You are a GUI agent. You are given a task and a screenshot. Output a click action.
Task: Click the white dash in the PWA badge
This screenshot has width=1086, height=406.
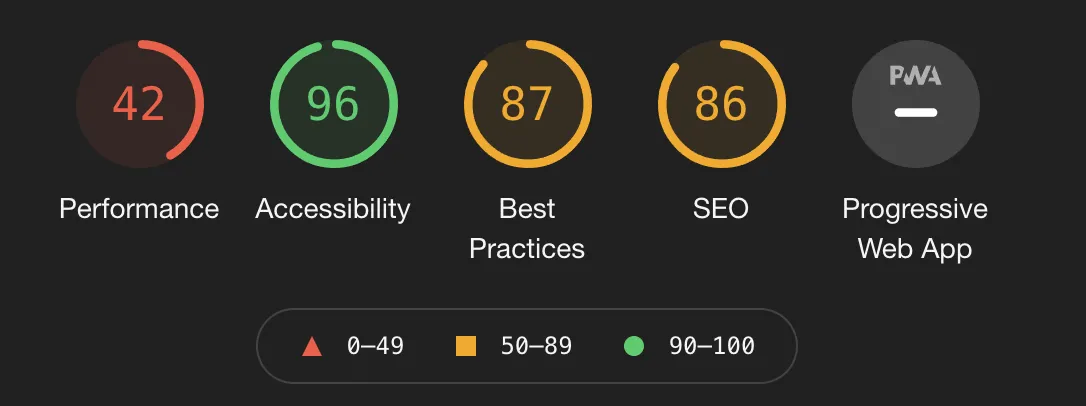point(915,112)
